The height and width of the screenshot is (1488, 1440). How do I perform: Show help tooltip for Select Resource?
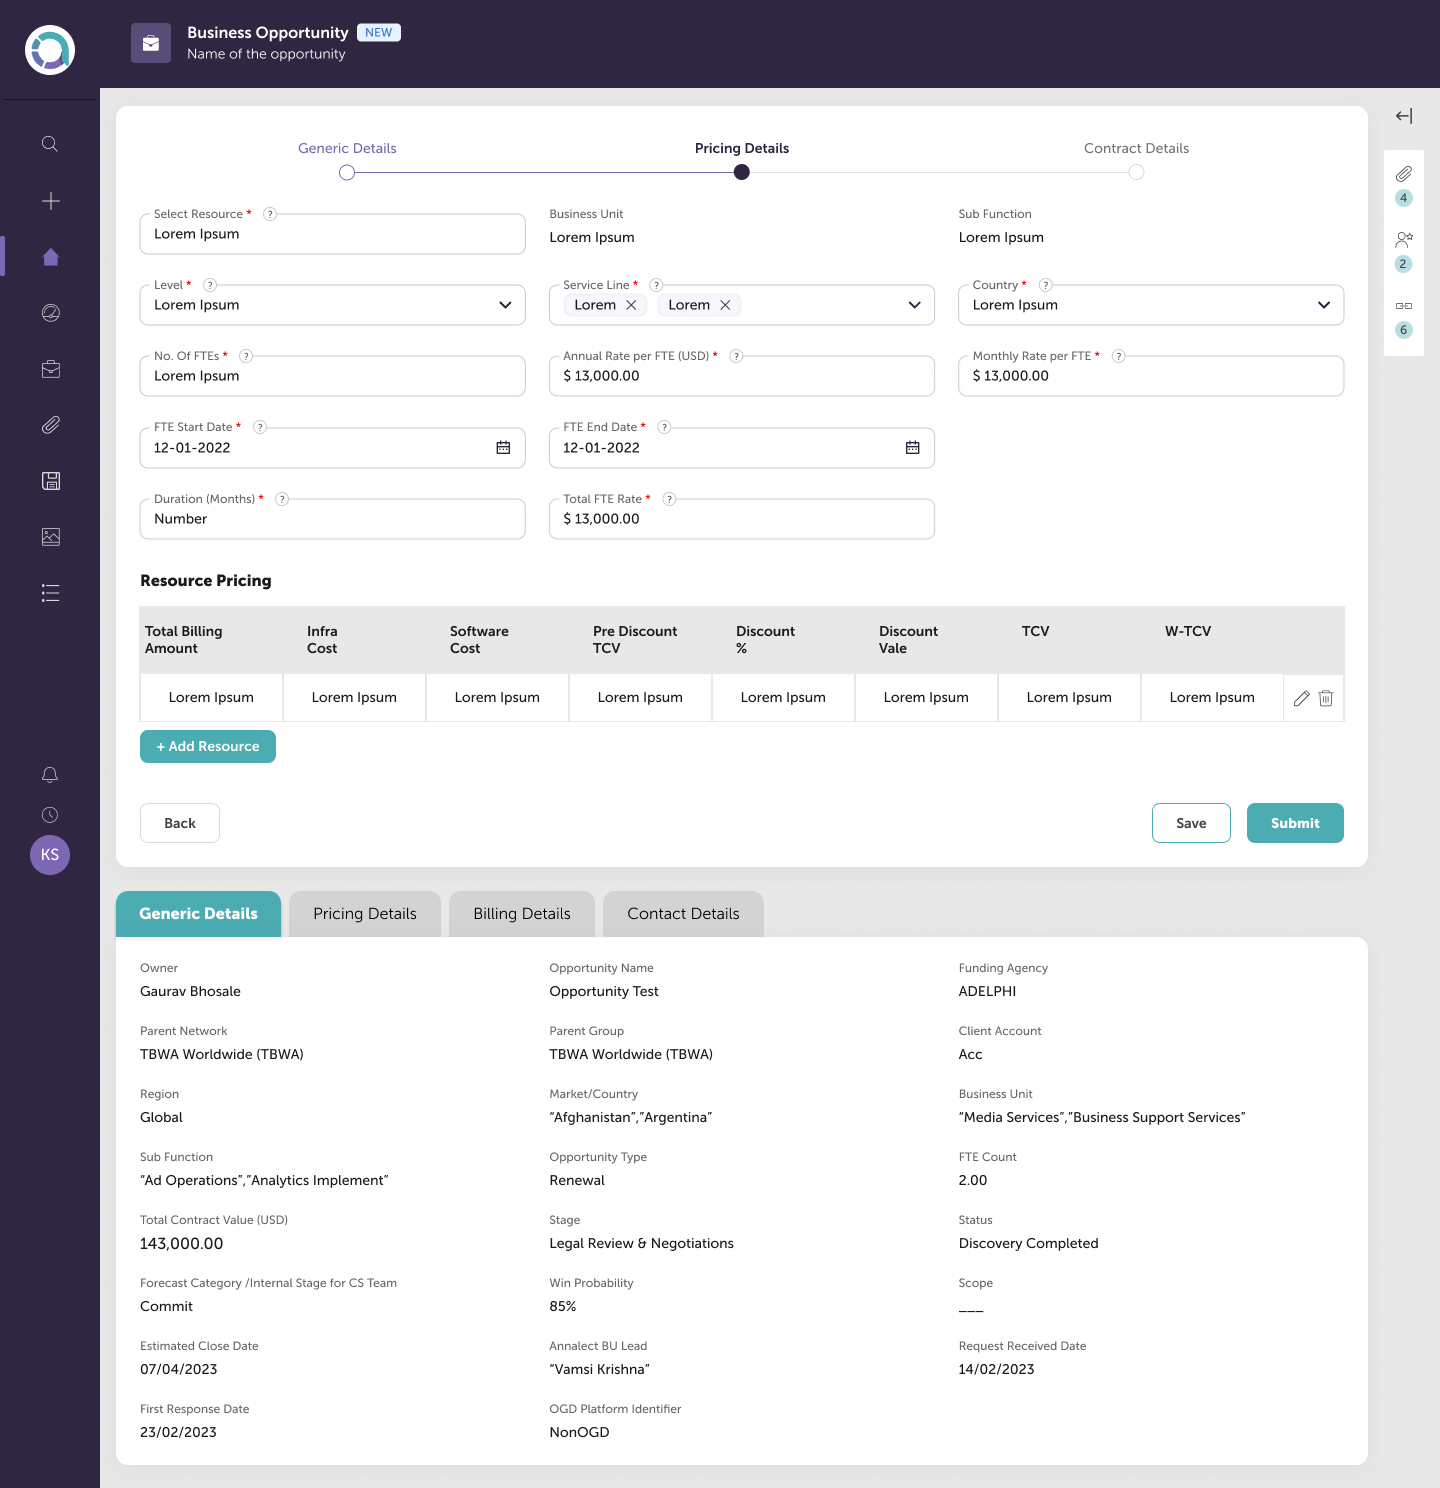pyautogui.click(x=270, y=214)
